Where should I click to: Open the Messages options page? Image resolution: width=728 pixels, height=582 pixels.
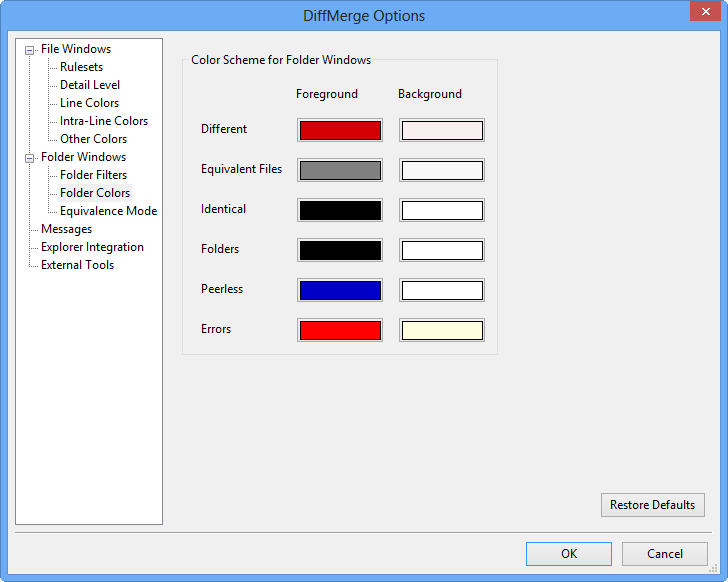66,229
